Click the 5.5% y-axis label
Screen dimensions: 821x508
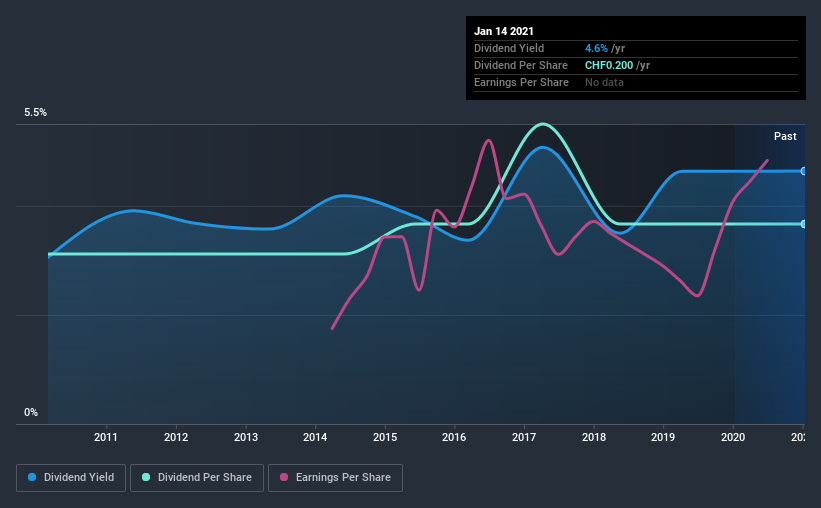pyautogui.click(x=36, y=113)
